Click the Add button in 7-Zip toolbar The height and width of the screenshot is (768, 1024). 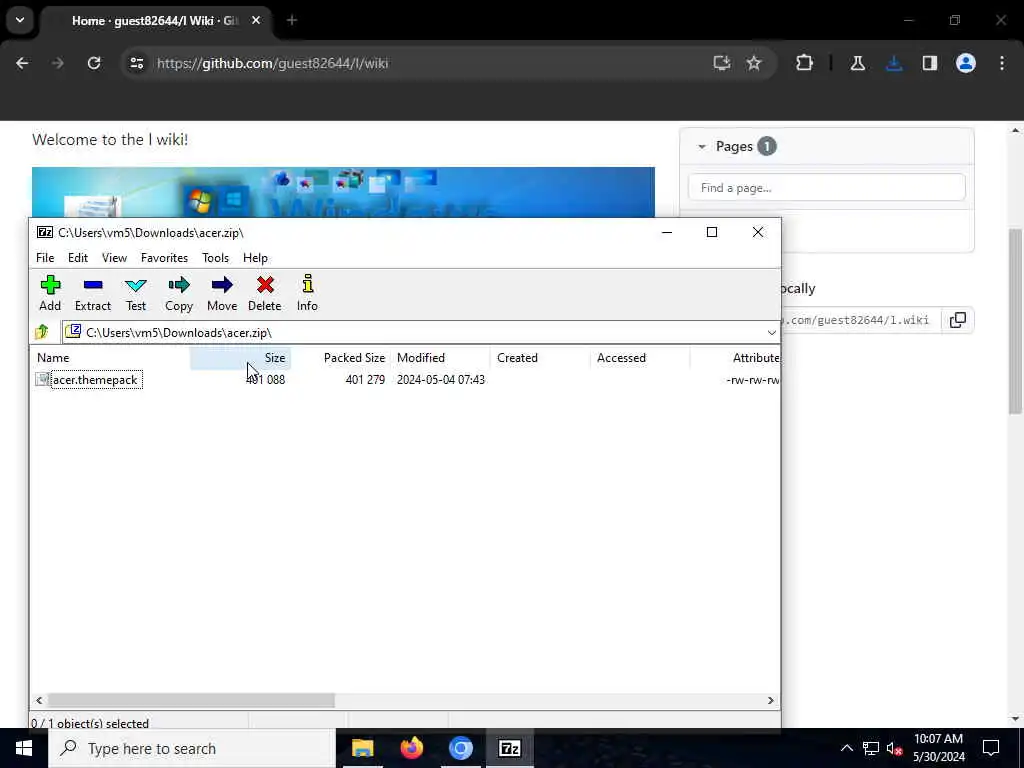click(50, 293)
